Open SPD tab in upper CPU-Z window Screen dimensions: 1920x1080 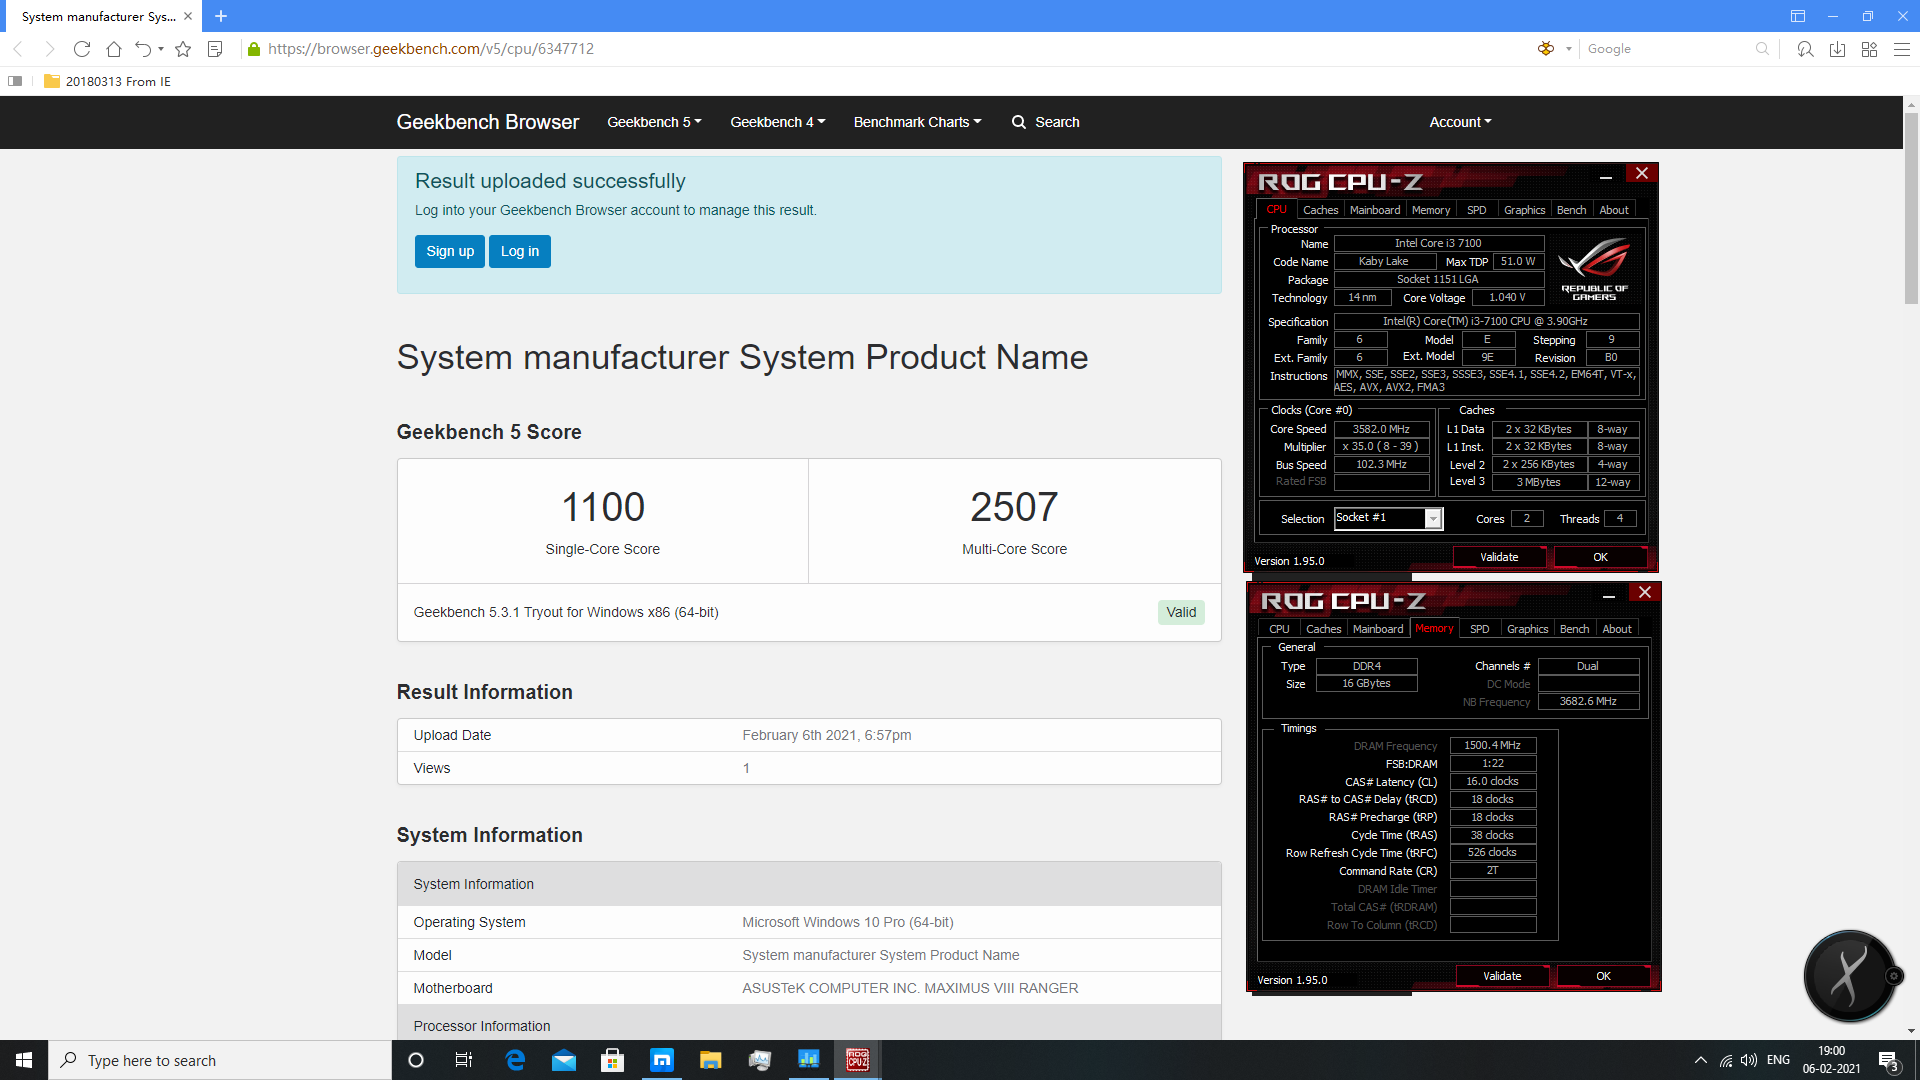click(1477, 210)
